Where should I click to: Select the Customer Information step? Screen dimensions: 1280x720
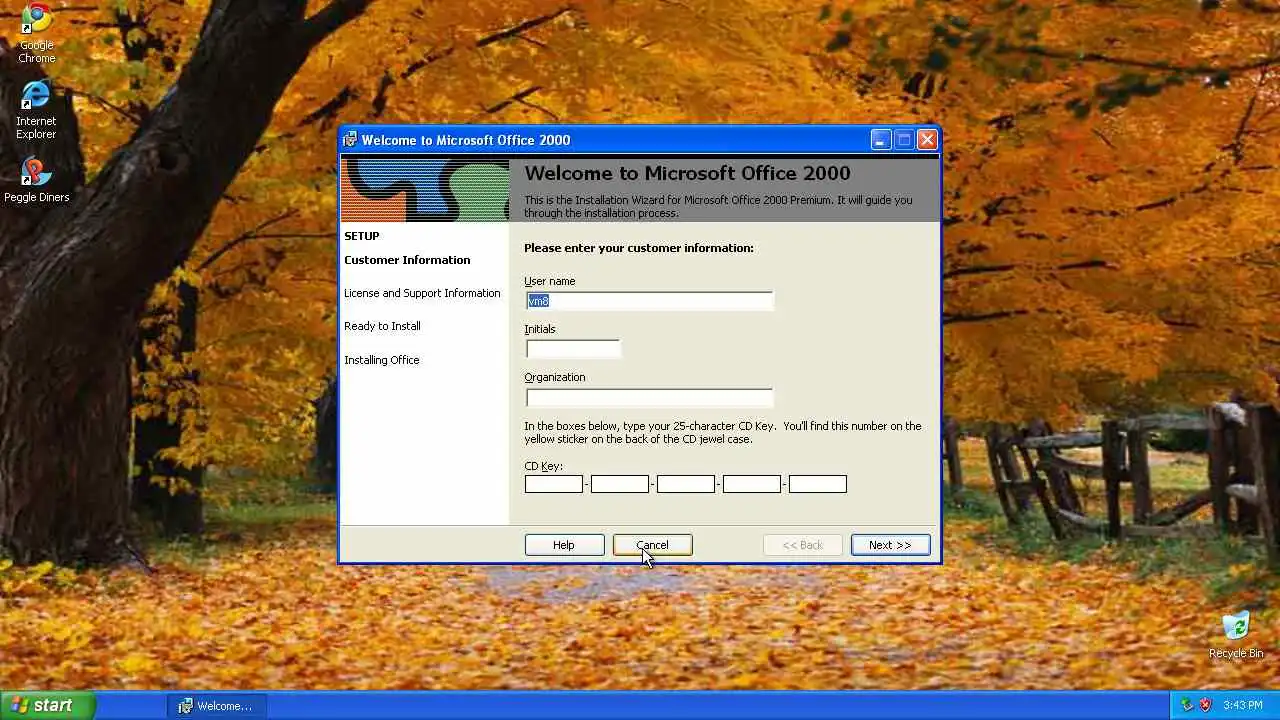407,260
